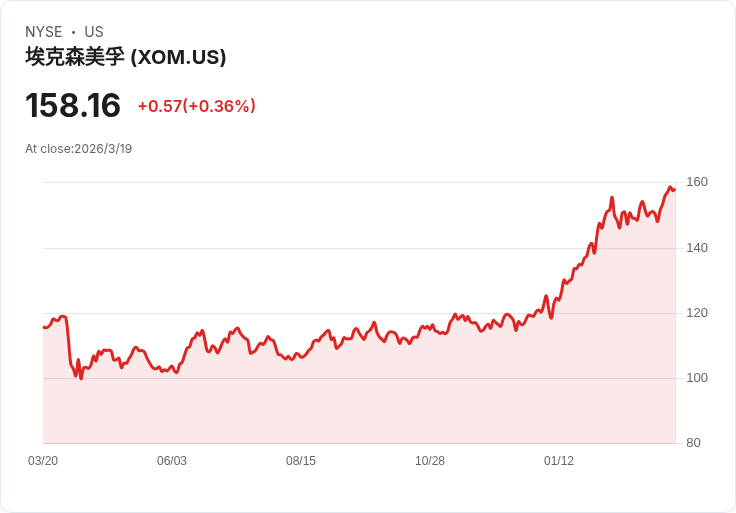Click the 140 price axis label
The height and width of the screenshot is (513, 736).
(697, 248)
